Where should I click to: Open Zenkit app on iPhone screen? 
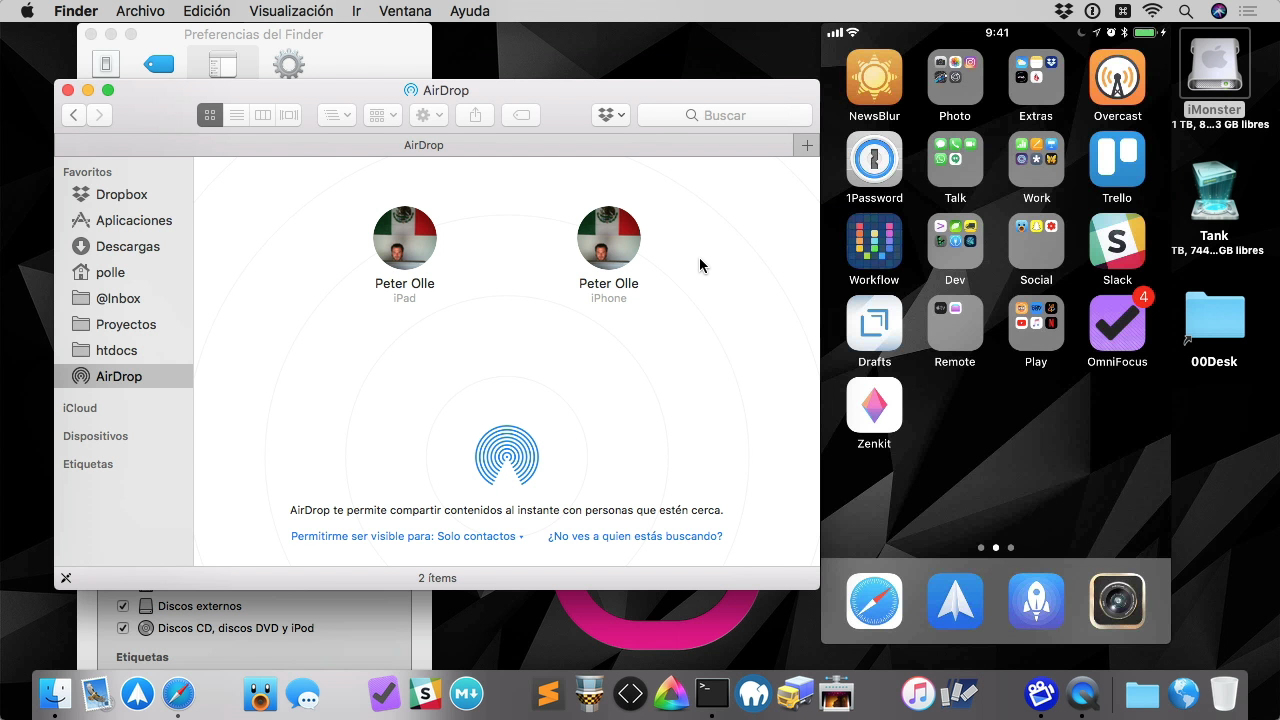(874, 405)
